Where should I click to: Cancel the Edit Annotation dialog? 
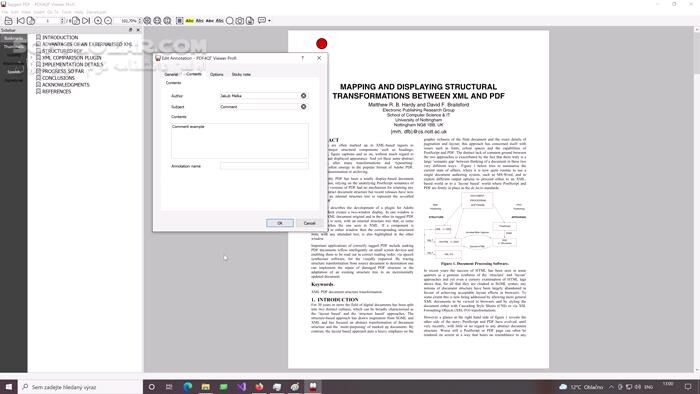pyautogui.click(x=309, y=223)
